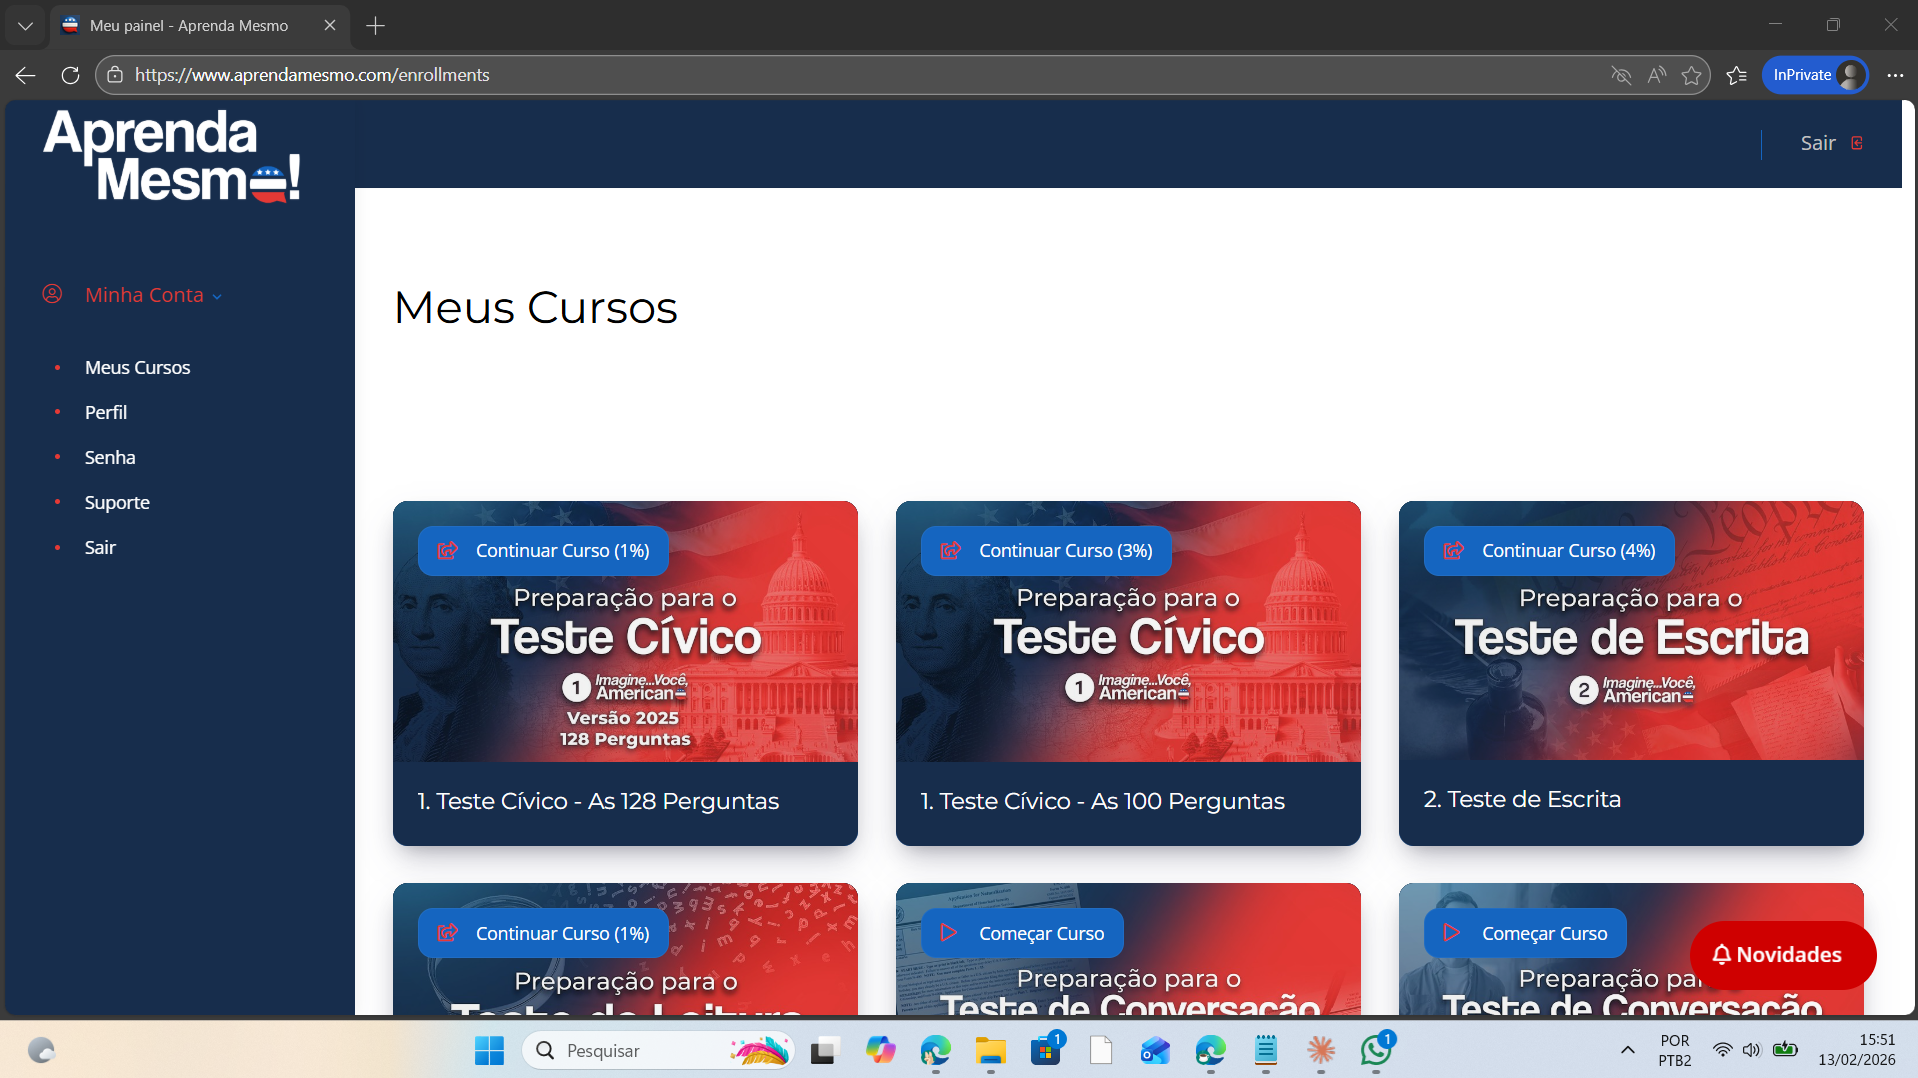Continue Teste Cívico 100 Perguntas course (3%)
This screenshot has width=1918, height=1078.
1046,551
